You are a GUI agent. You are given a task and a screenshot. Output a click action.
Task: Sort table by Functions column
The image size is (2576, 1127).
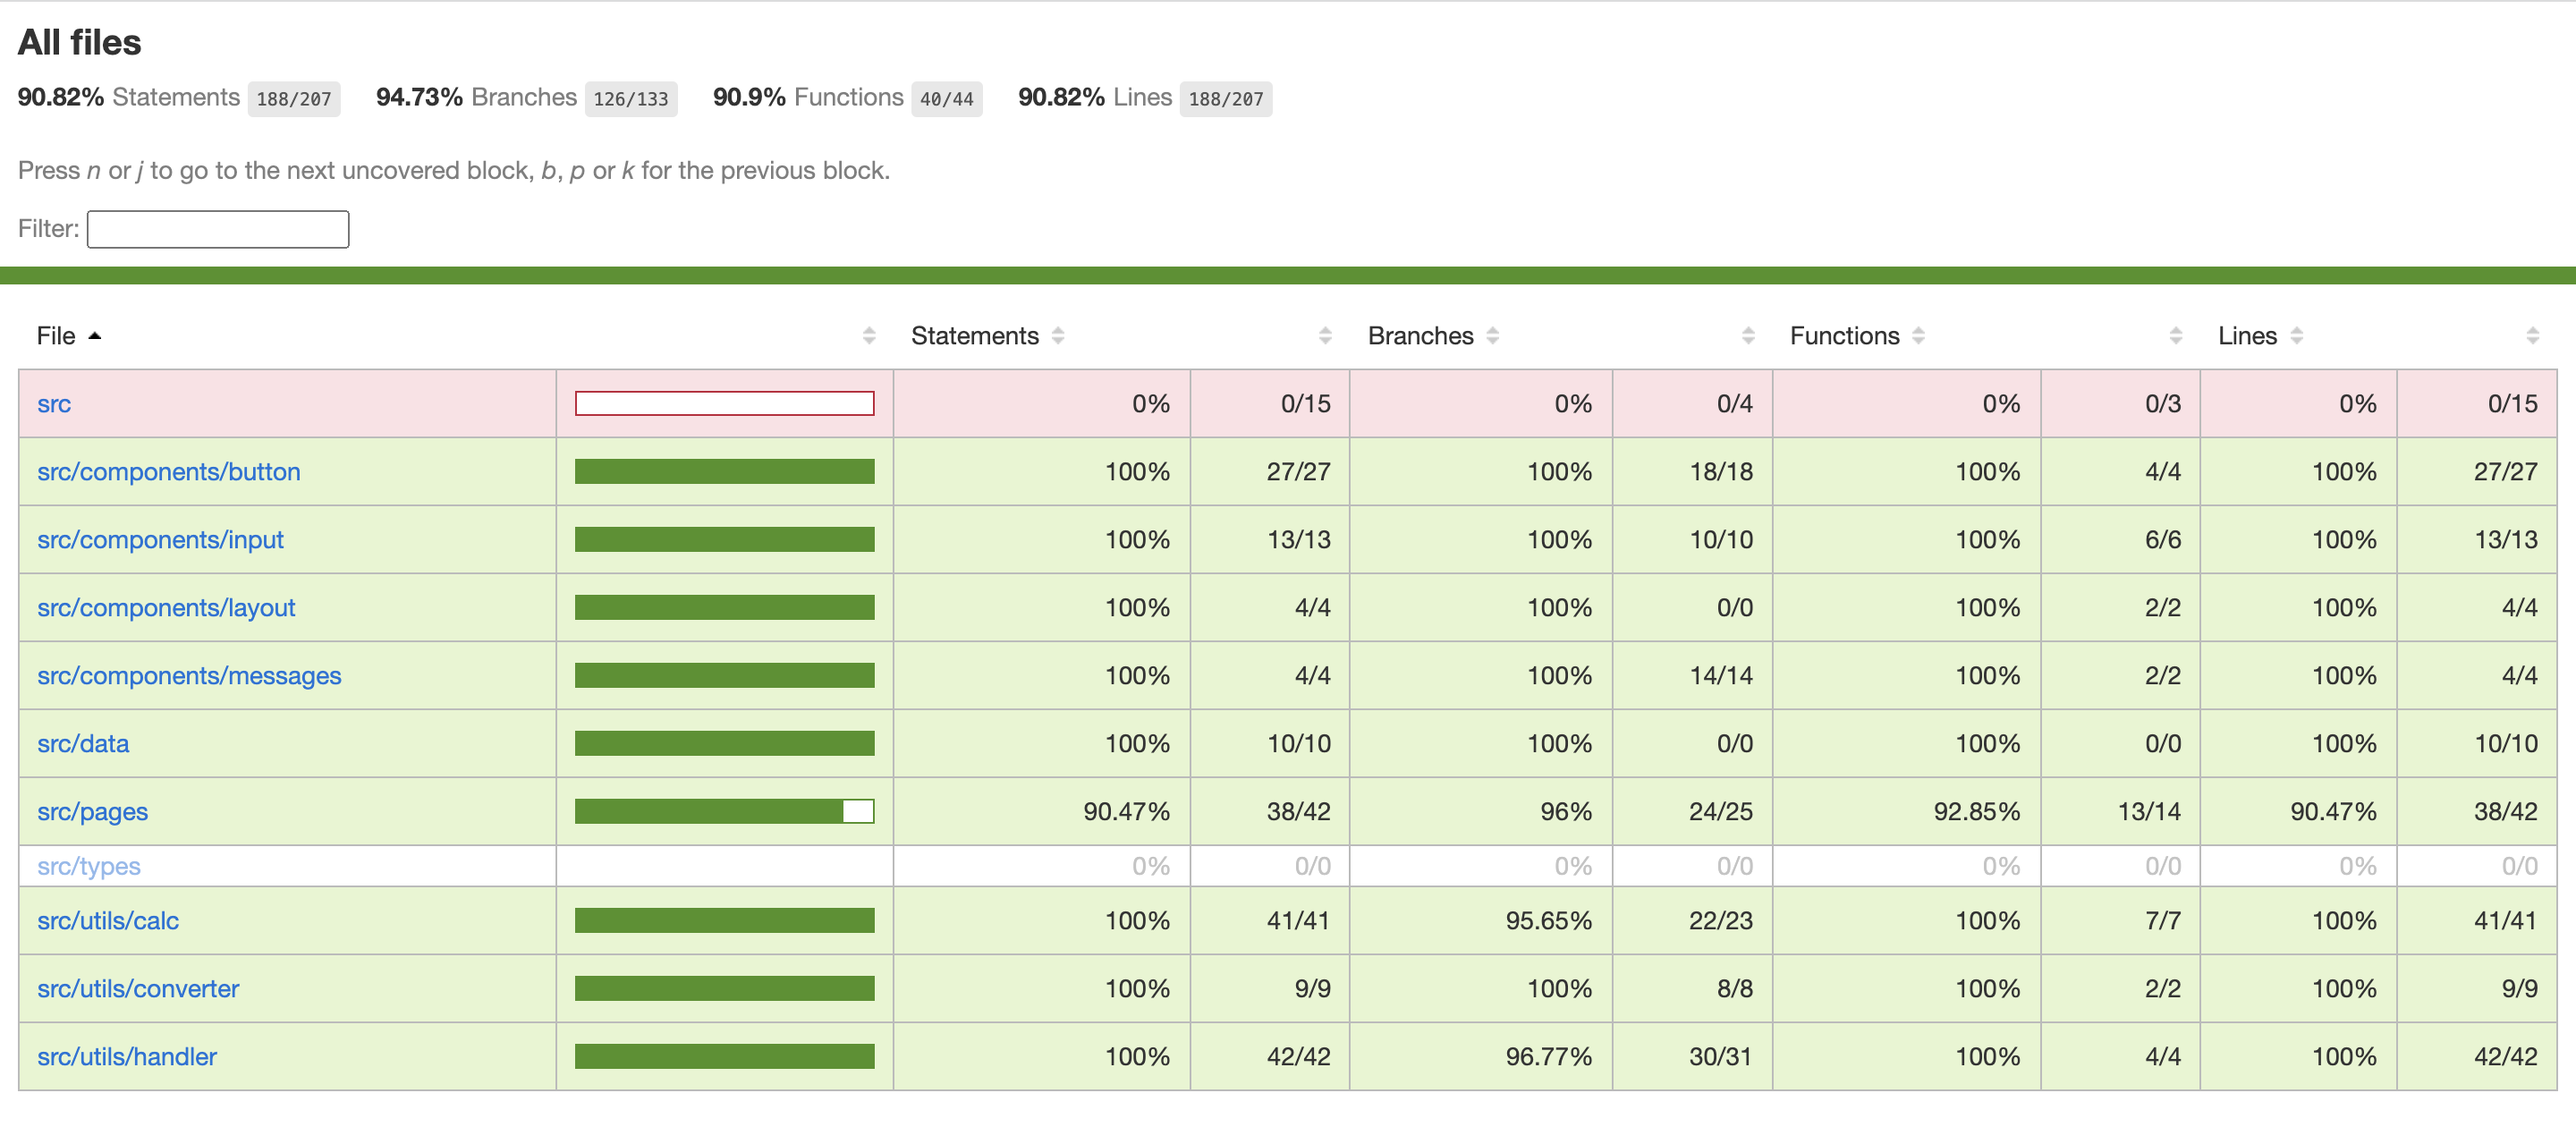(1917, 335)
